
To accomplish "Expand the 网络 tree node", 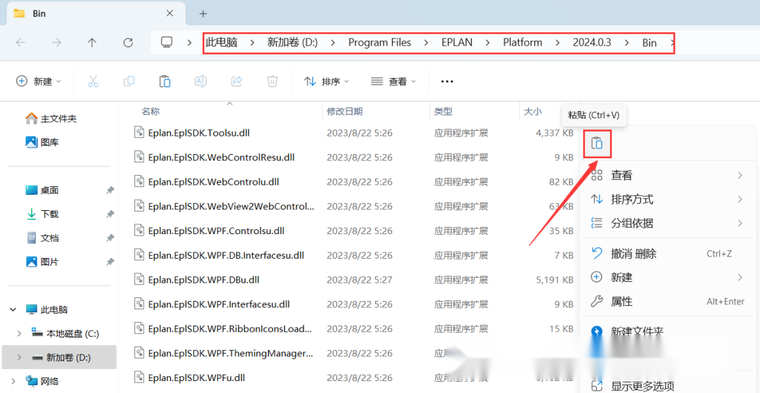I will click(x=12, y=381).
